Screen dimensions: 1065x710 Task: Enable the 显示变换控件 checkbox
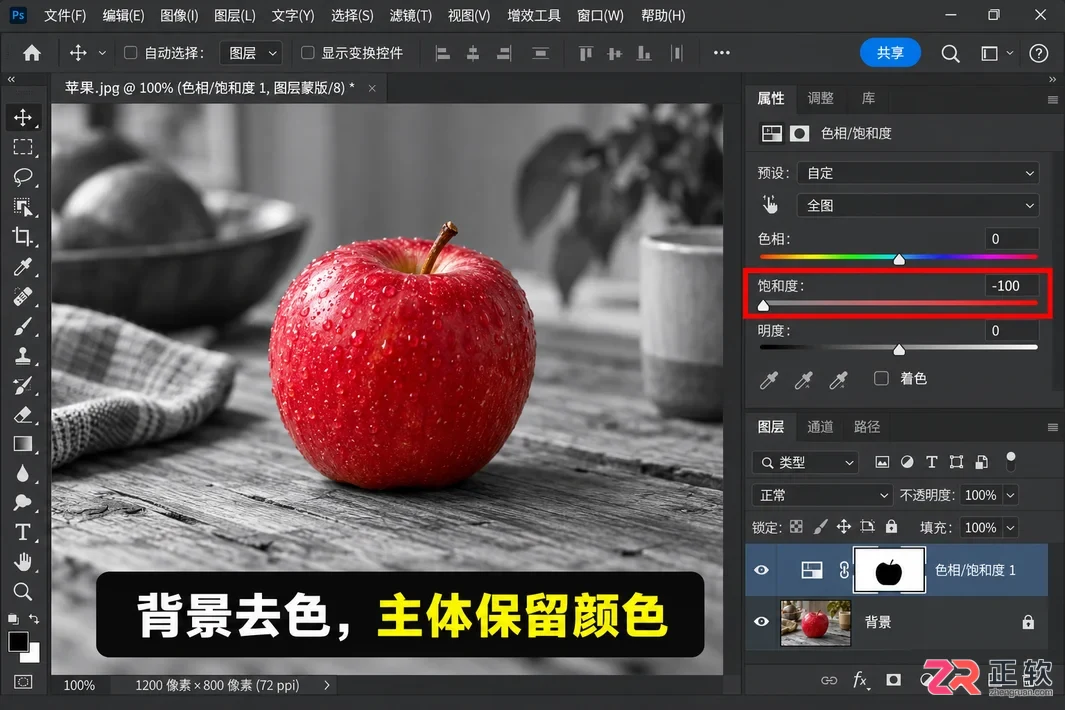click(x=308, y=52)
